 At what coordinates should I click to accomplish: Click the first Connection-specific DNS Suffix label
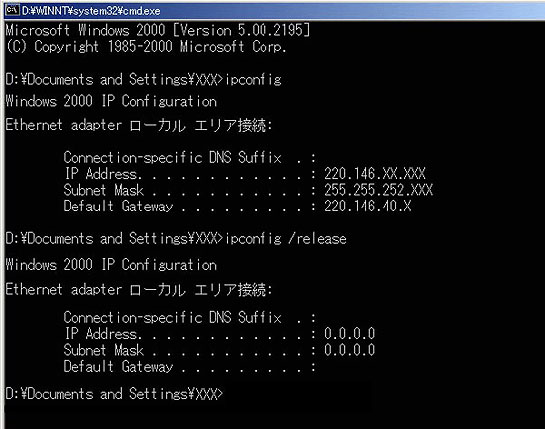click(x=172, y=157)
